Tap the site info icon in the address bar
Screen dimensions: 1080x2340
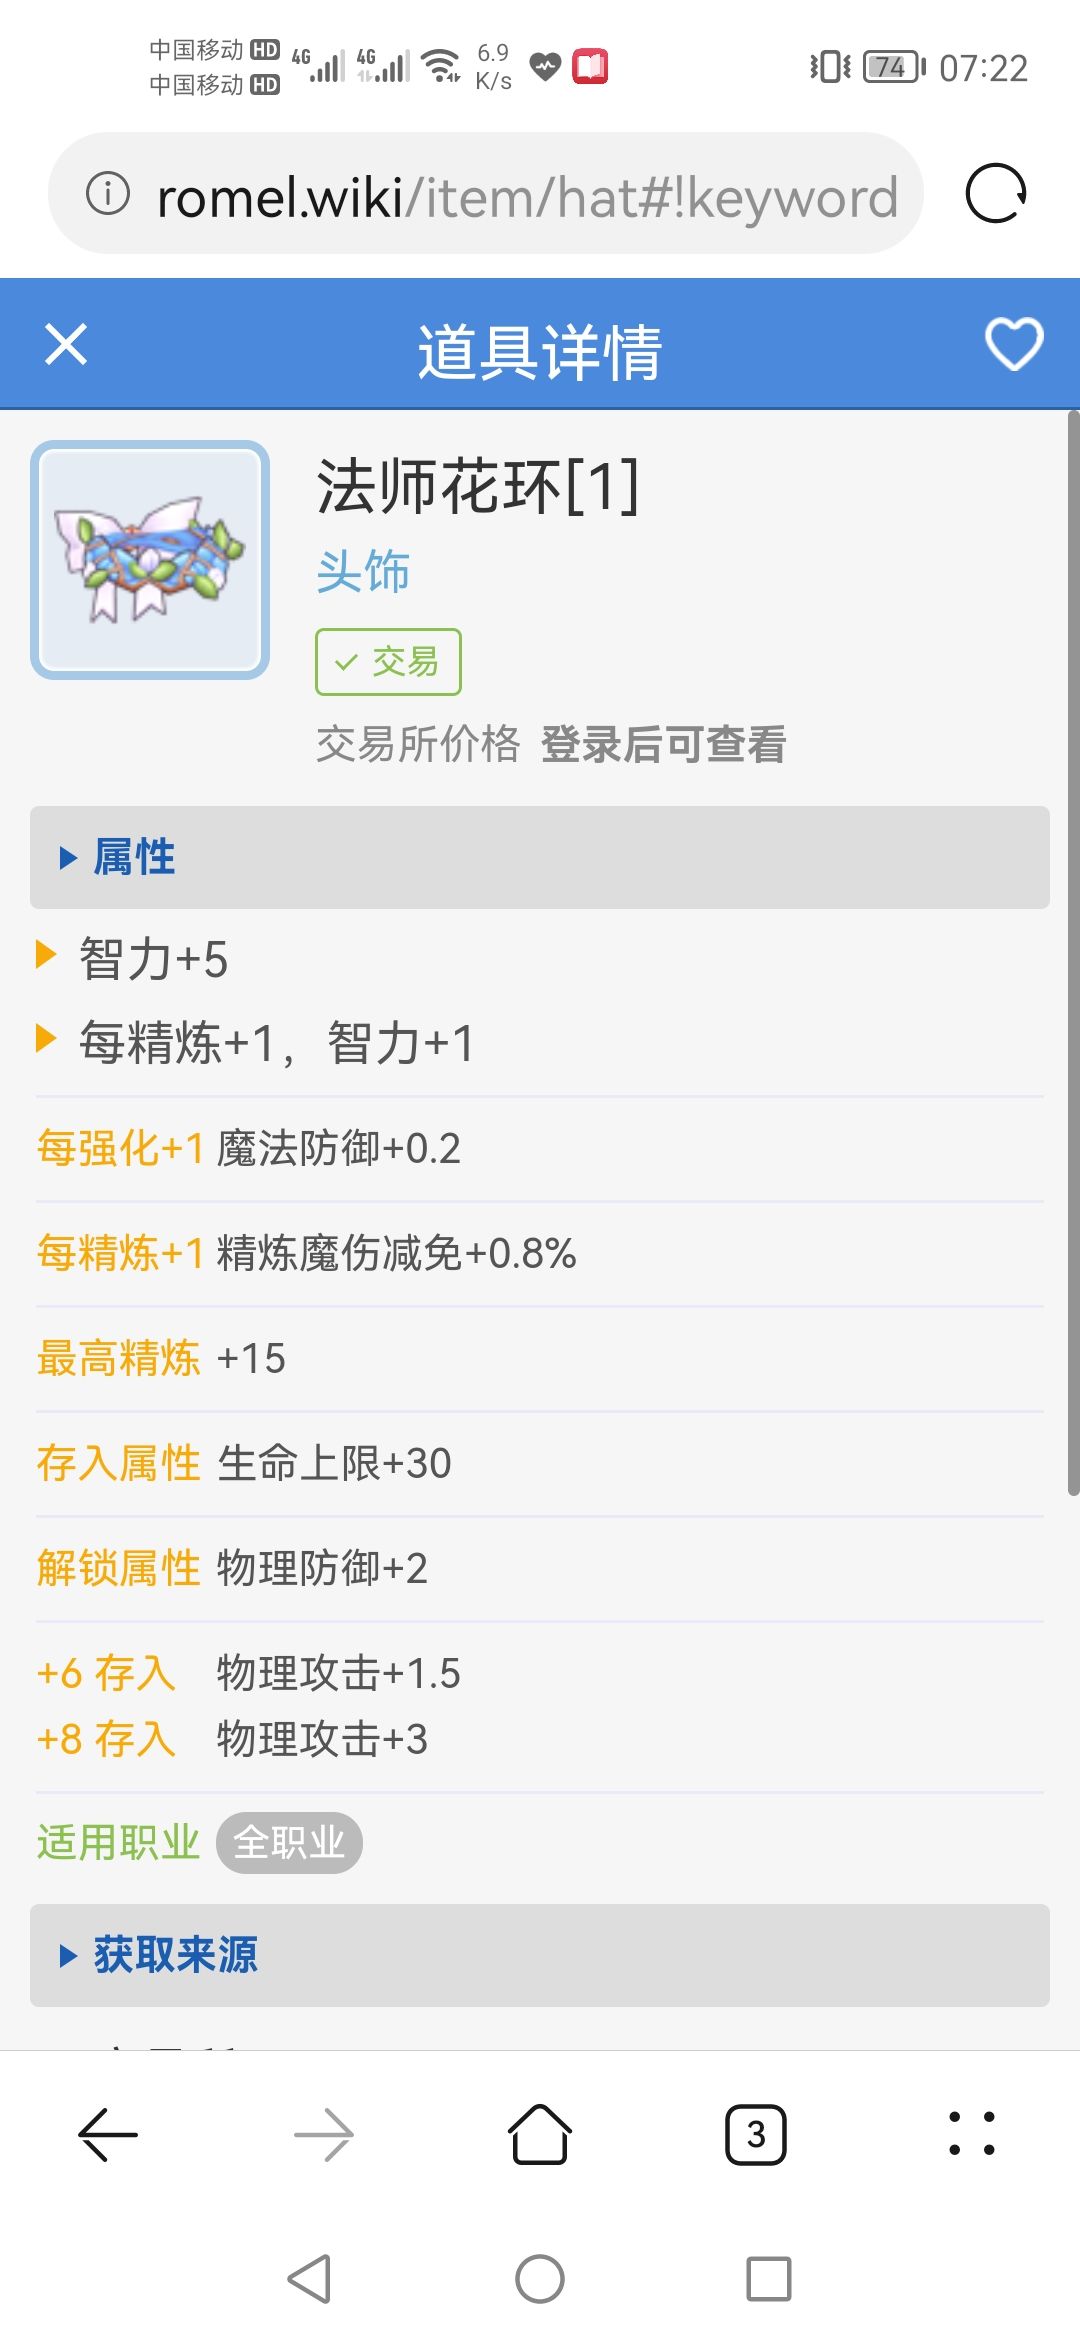(108, 193)
